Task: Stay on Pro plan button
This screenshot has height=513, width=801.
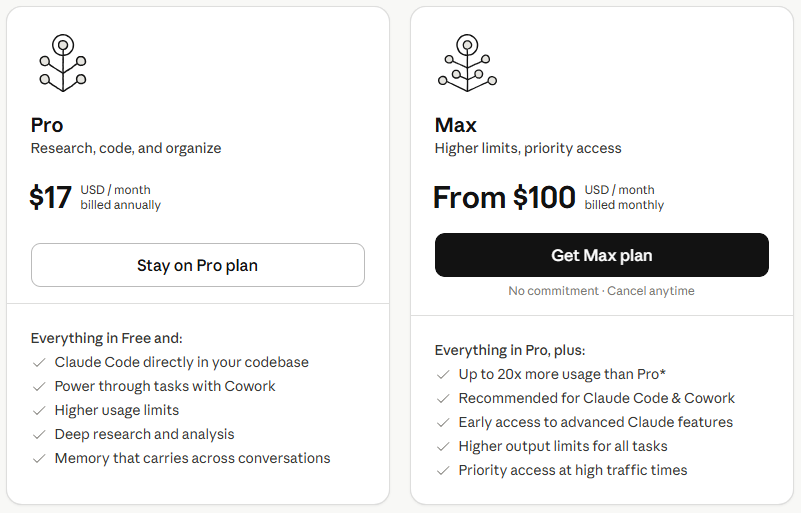Action: point(198,265)
